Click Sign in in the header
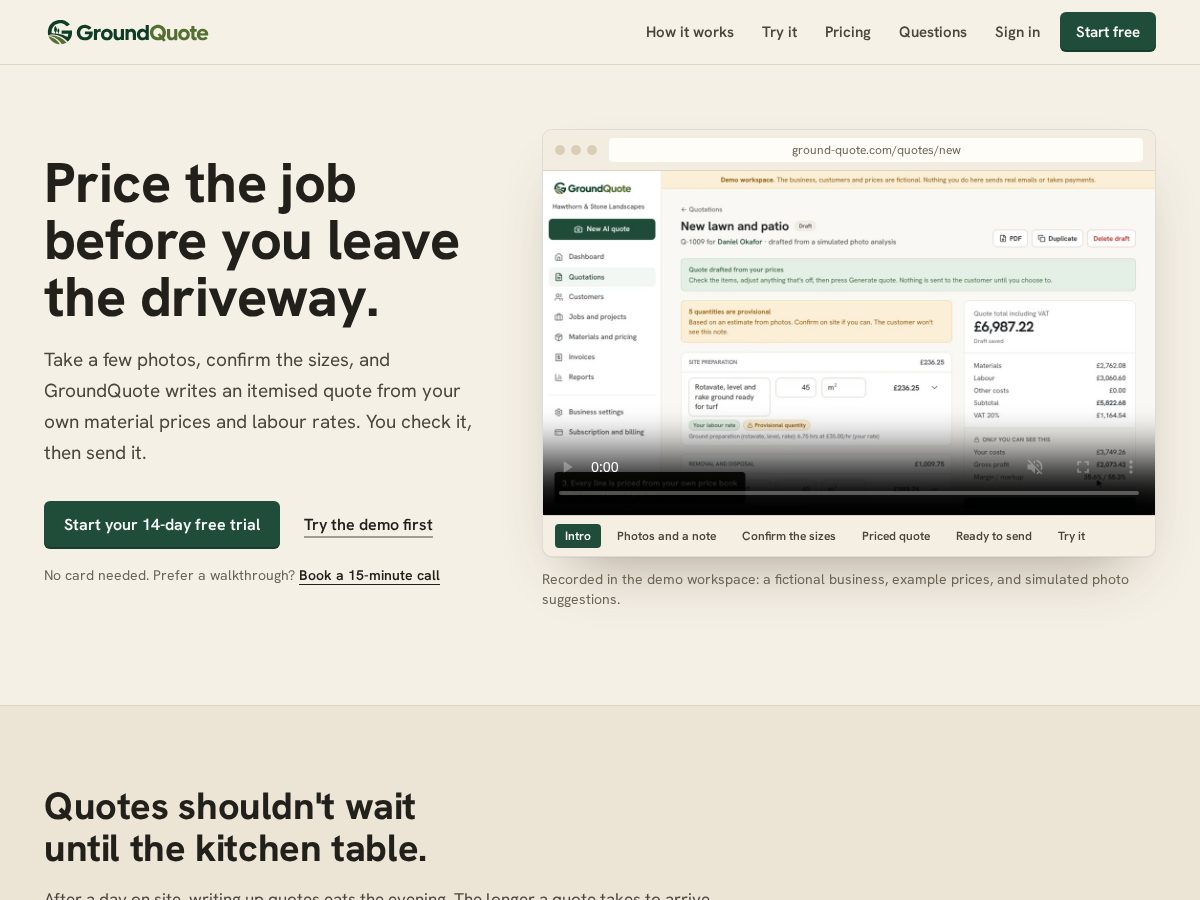Image resolution: width=1200 pixels, height=900 pixels. [x=1017, y=32]
